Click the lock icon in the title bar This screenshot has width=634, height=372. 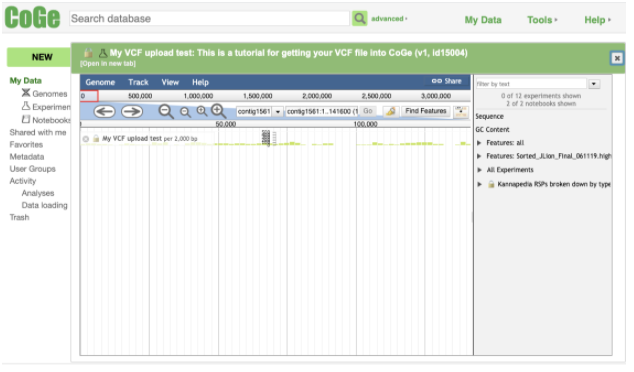click(89, 53)
